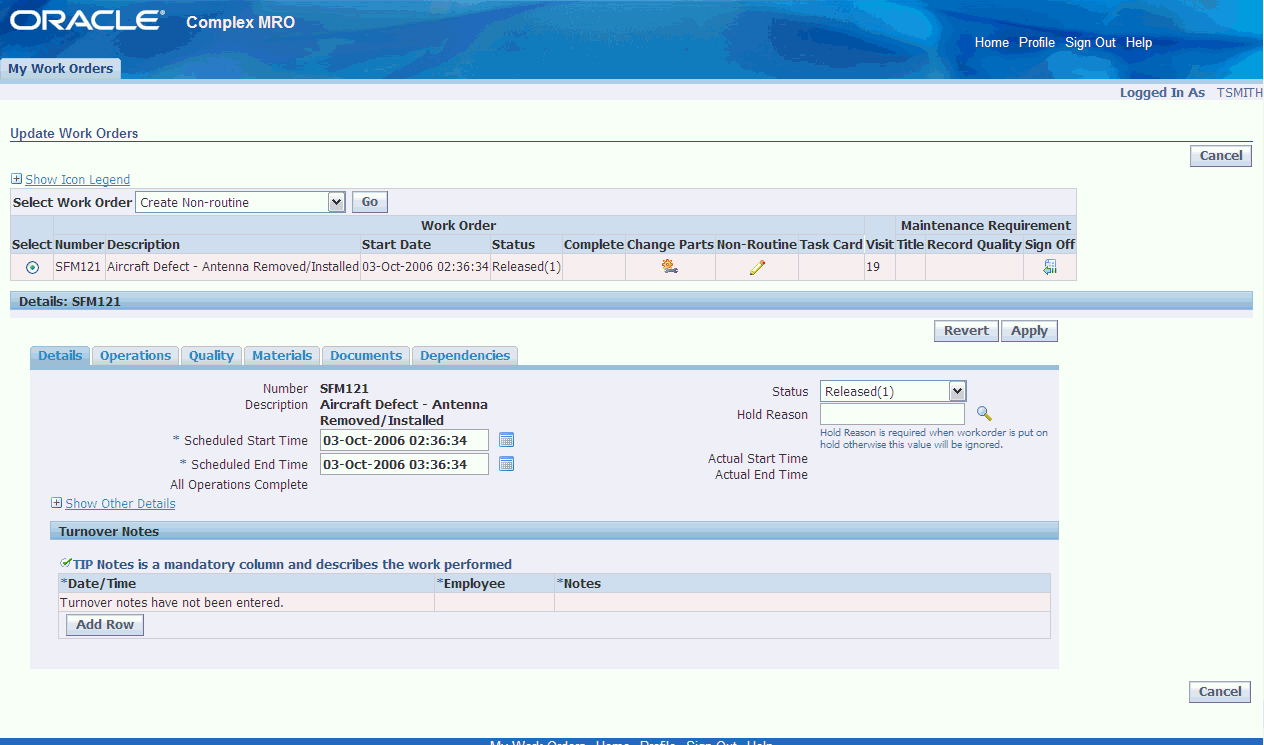The width and height of the screenshot is (1264, 745).
Task: Click the Scheduled Start Time input field
Action: point(404,440)
